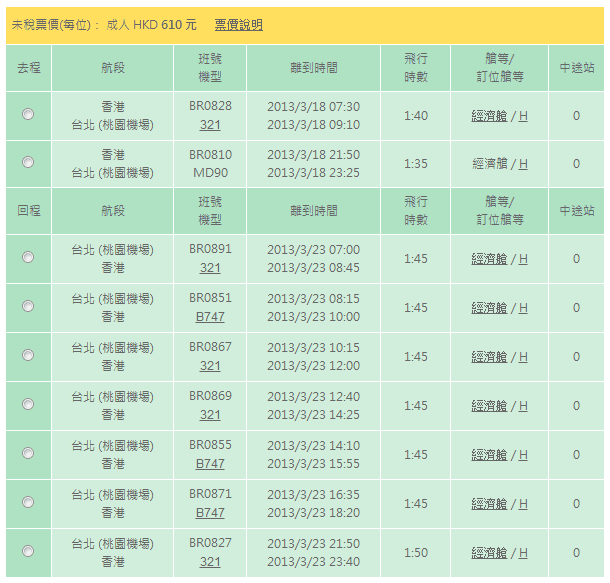Screen dimensions: 610x583
Task: Open B747 aircraft link for BR0851
Action: click(x=210, y=317)
